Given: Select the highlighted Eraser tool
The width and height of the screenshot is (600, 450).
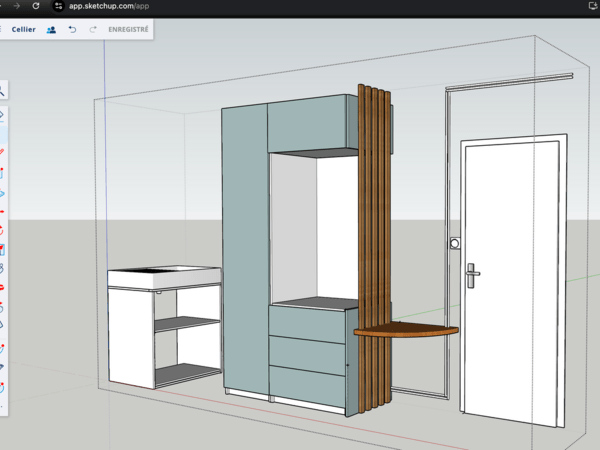Looking at the screenshot, I should click(x=3, y=115).
